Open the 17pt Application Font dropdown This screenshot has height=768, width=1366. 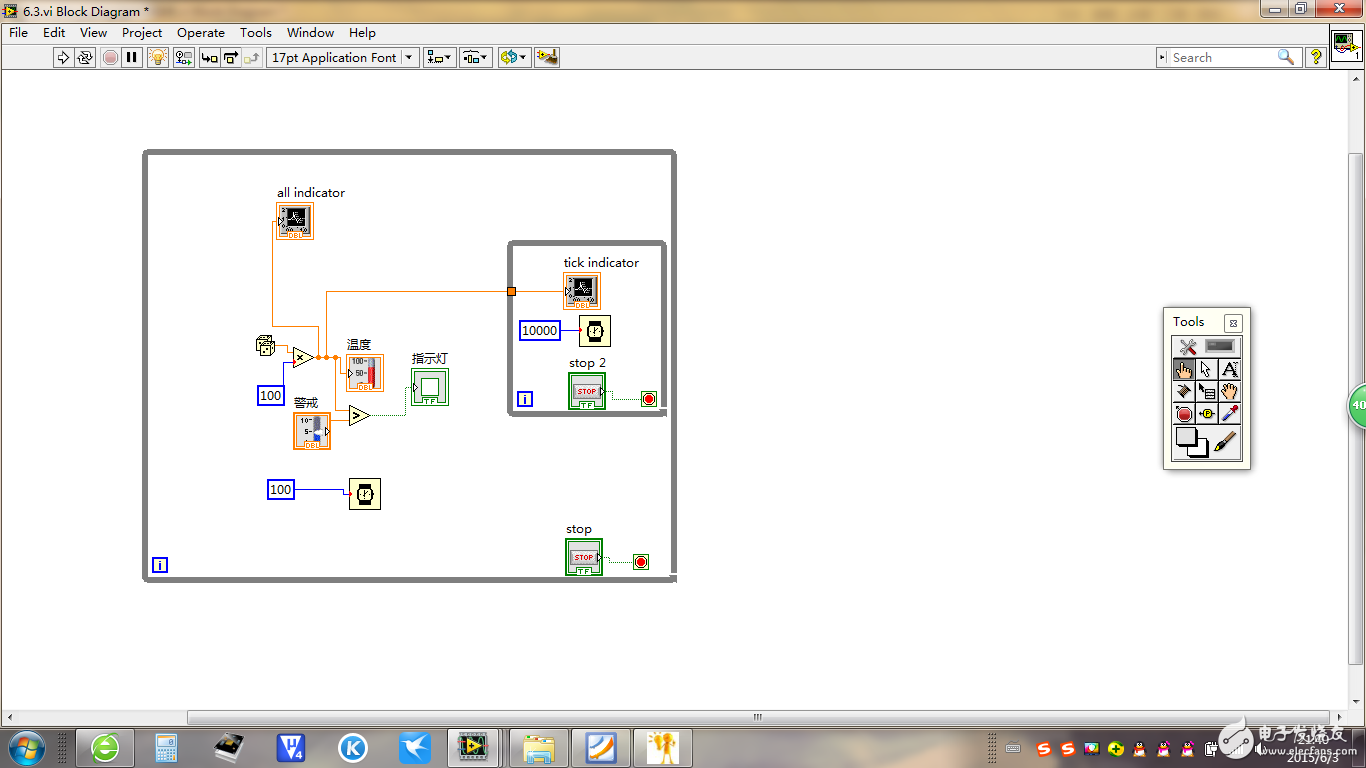343,58
